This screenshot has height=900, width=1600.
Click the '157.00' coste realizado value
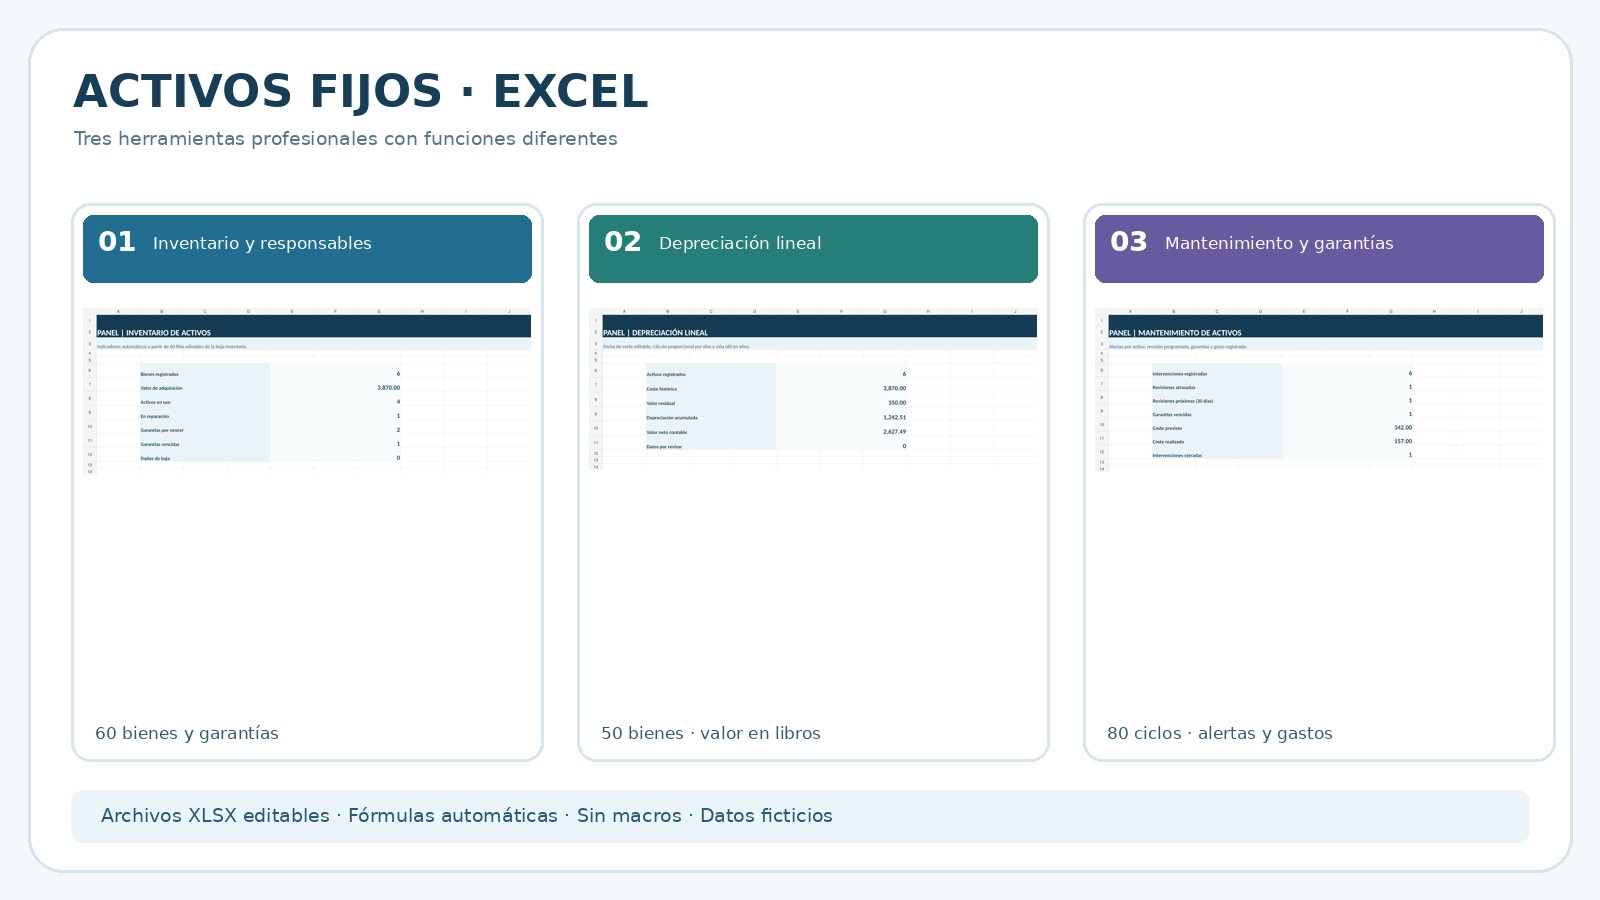[1403, 441]
